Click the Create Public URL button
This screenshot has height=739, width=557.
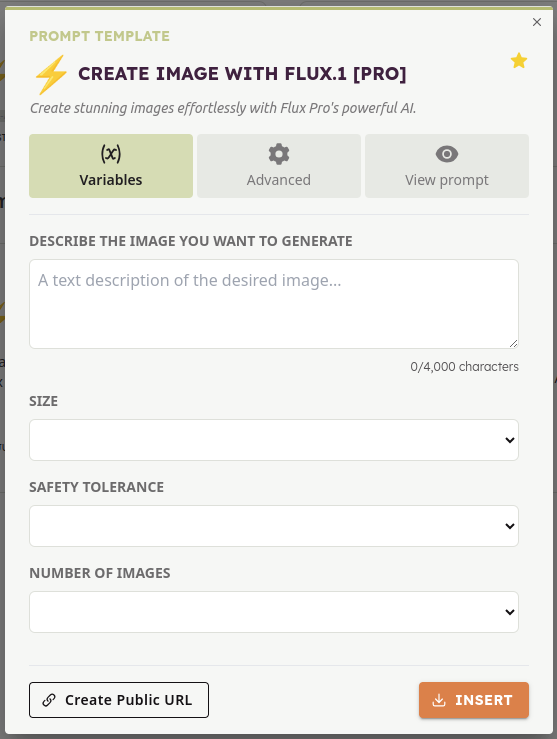[119, 700]
